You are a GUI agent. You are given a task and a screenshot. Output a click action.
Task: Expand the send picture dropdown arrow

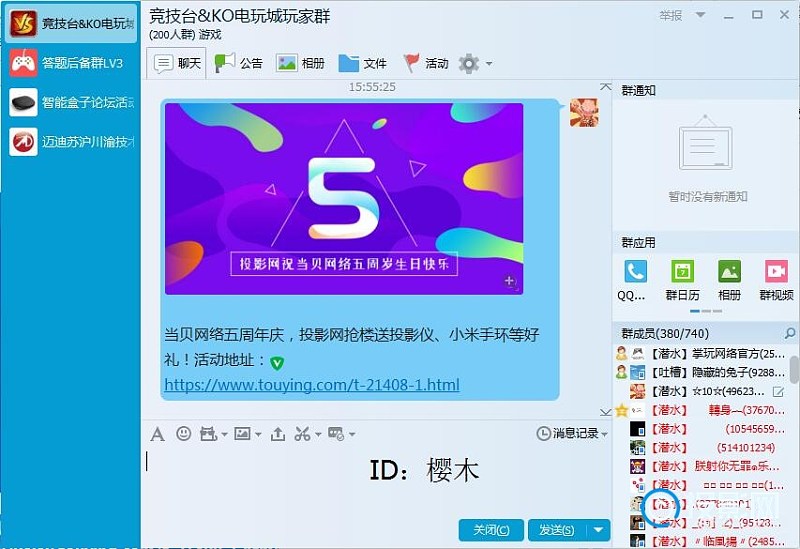point(258,434)
